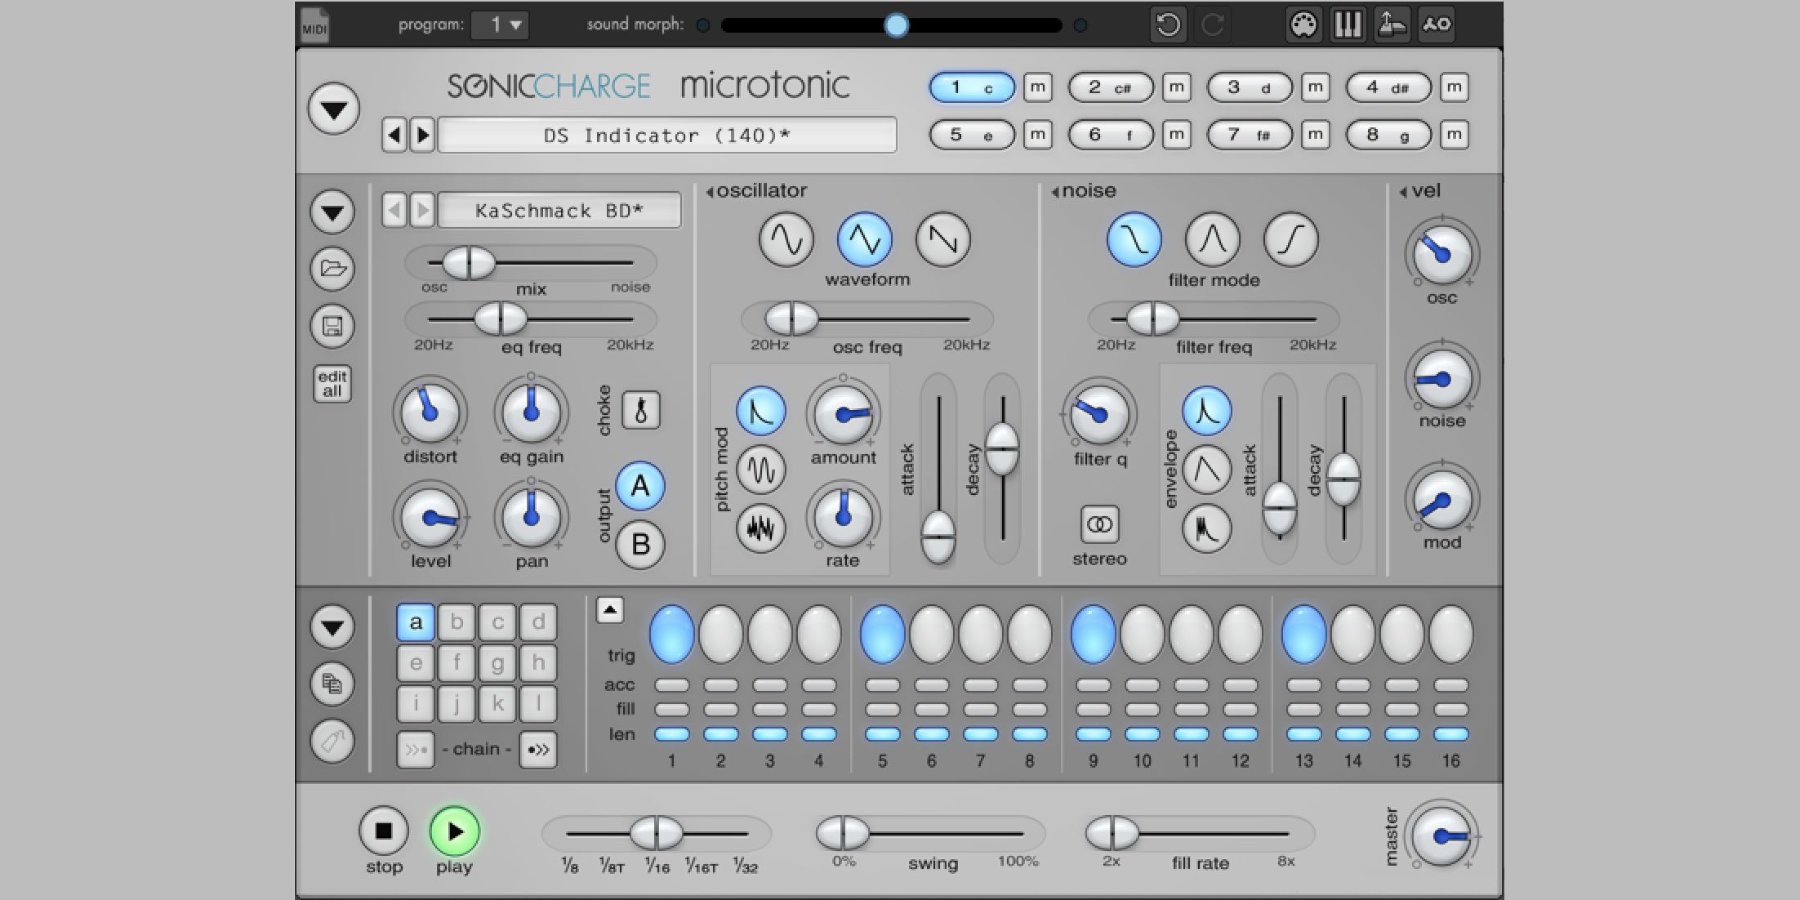Screen dimensions: 1800x900
Task: Open the main preset menu arrow
Action: click(334, 108)
